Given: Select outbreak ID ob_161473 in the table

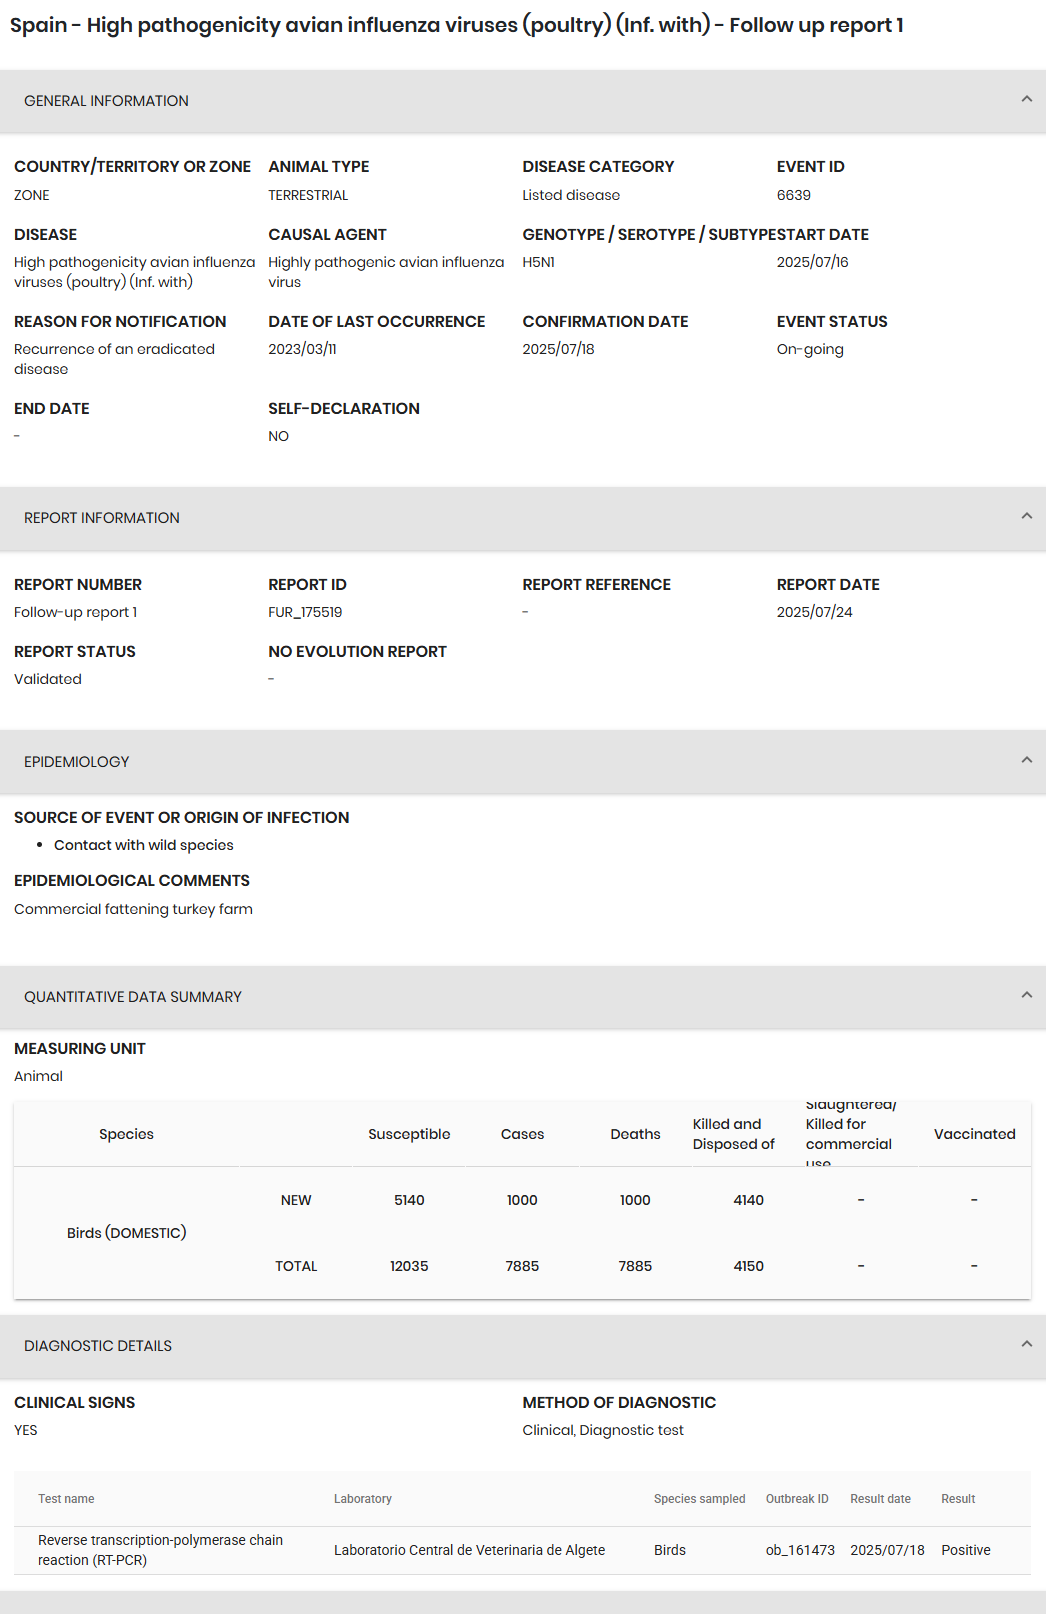Looking at the screenshot, I should pos(800,1550).
